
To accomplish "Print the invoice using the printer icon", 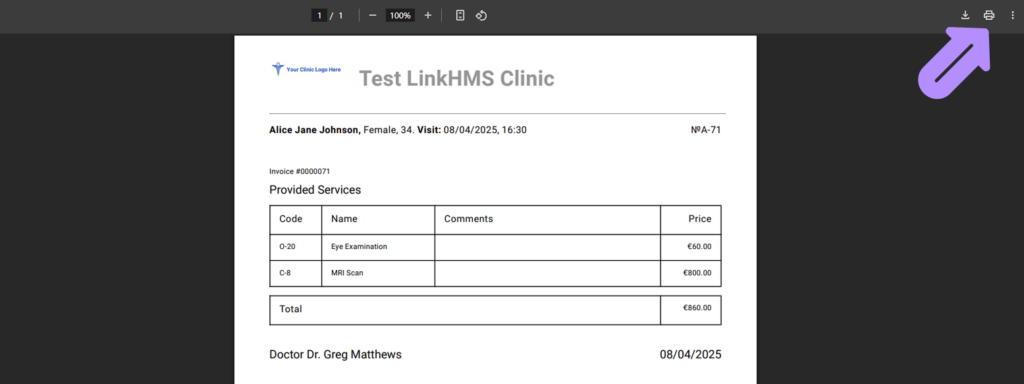I will tap(989, 15).
